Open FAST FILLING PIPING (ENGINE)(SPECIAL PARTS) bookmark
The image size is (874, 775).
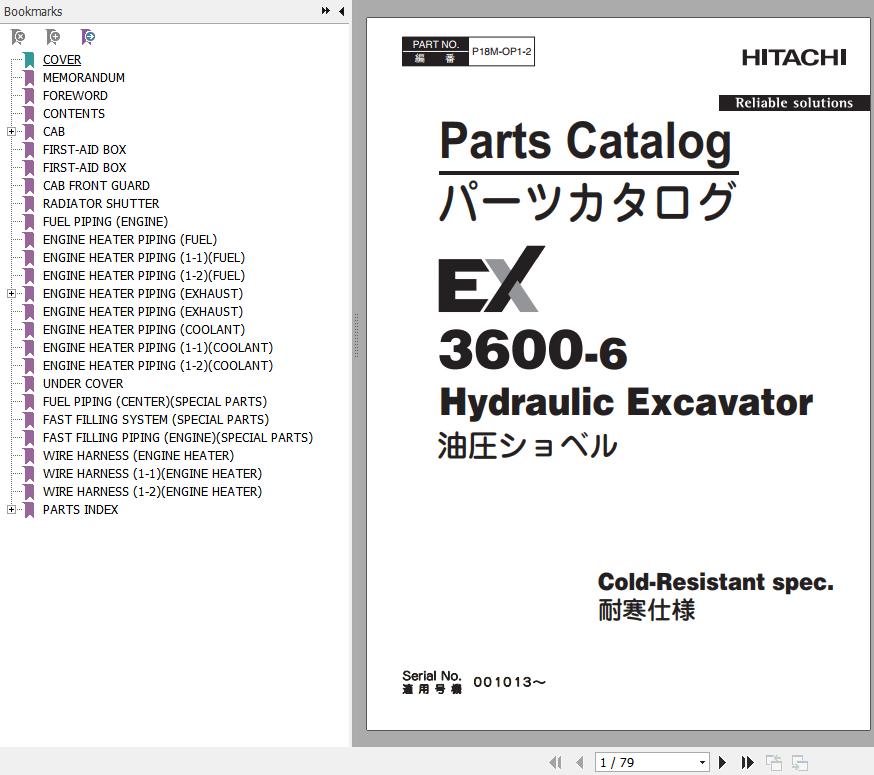(178, 438)
